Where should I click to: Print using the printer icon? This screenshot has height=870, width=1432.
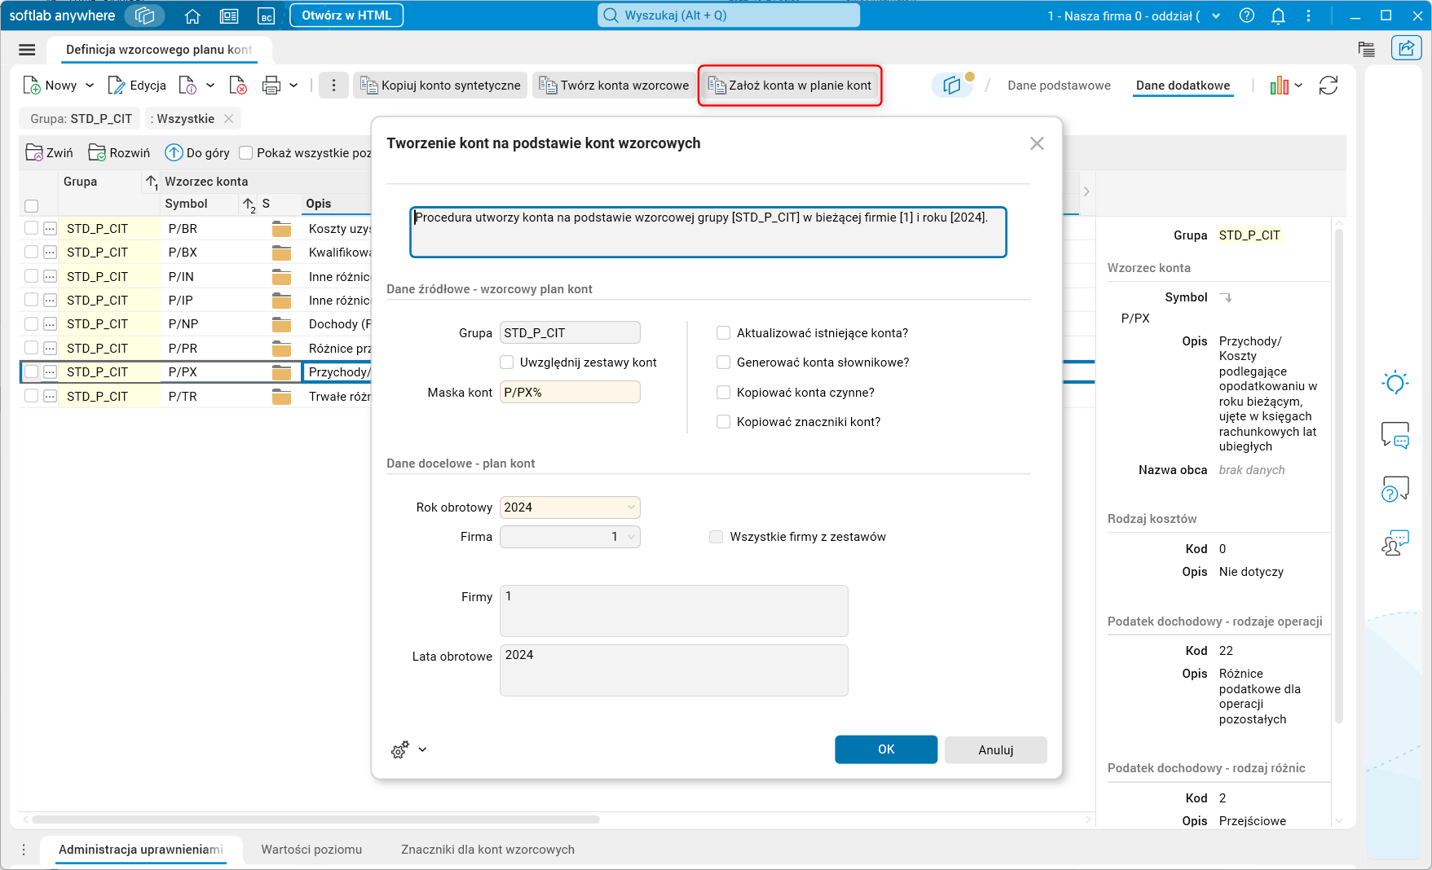coord(271,86)
